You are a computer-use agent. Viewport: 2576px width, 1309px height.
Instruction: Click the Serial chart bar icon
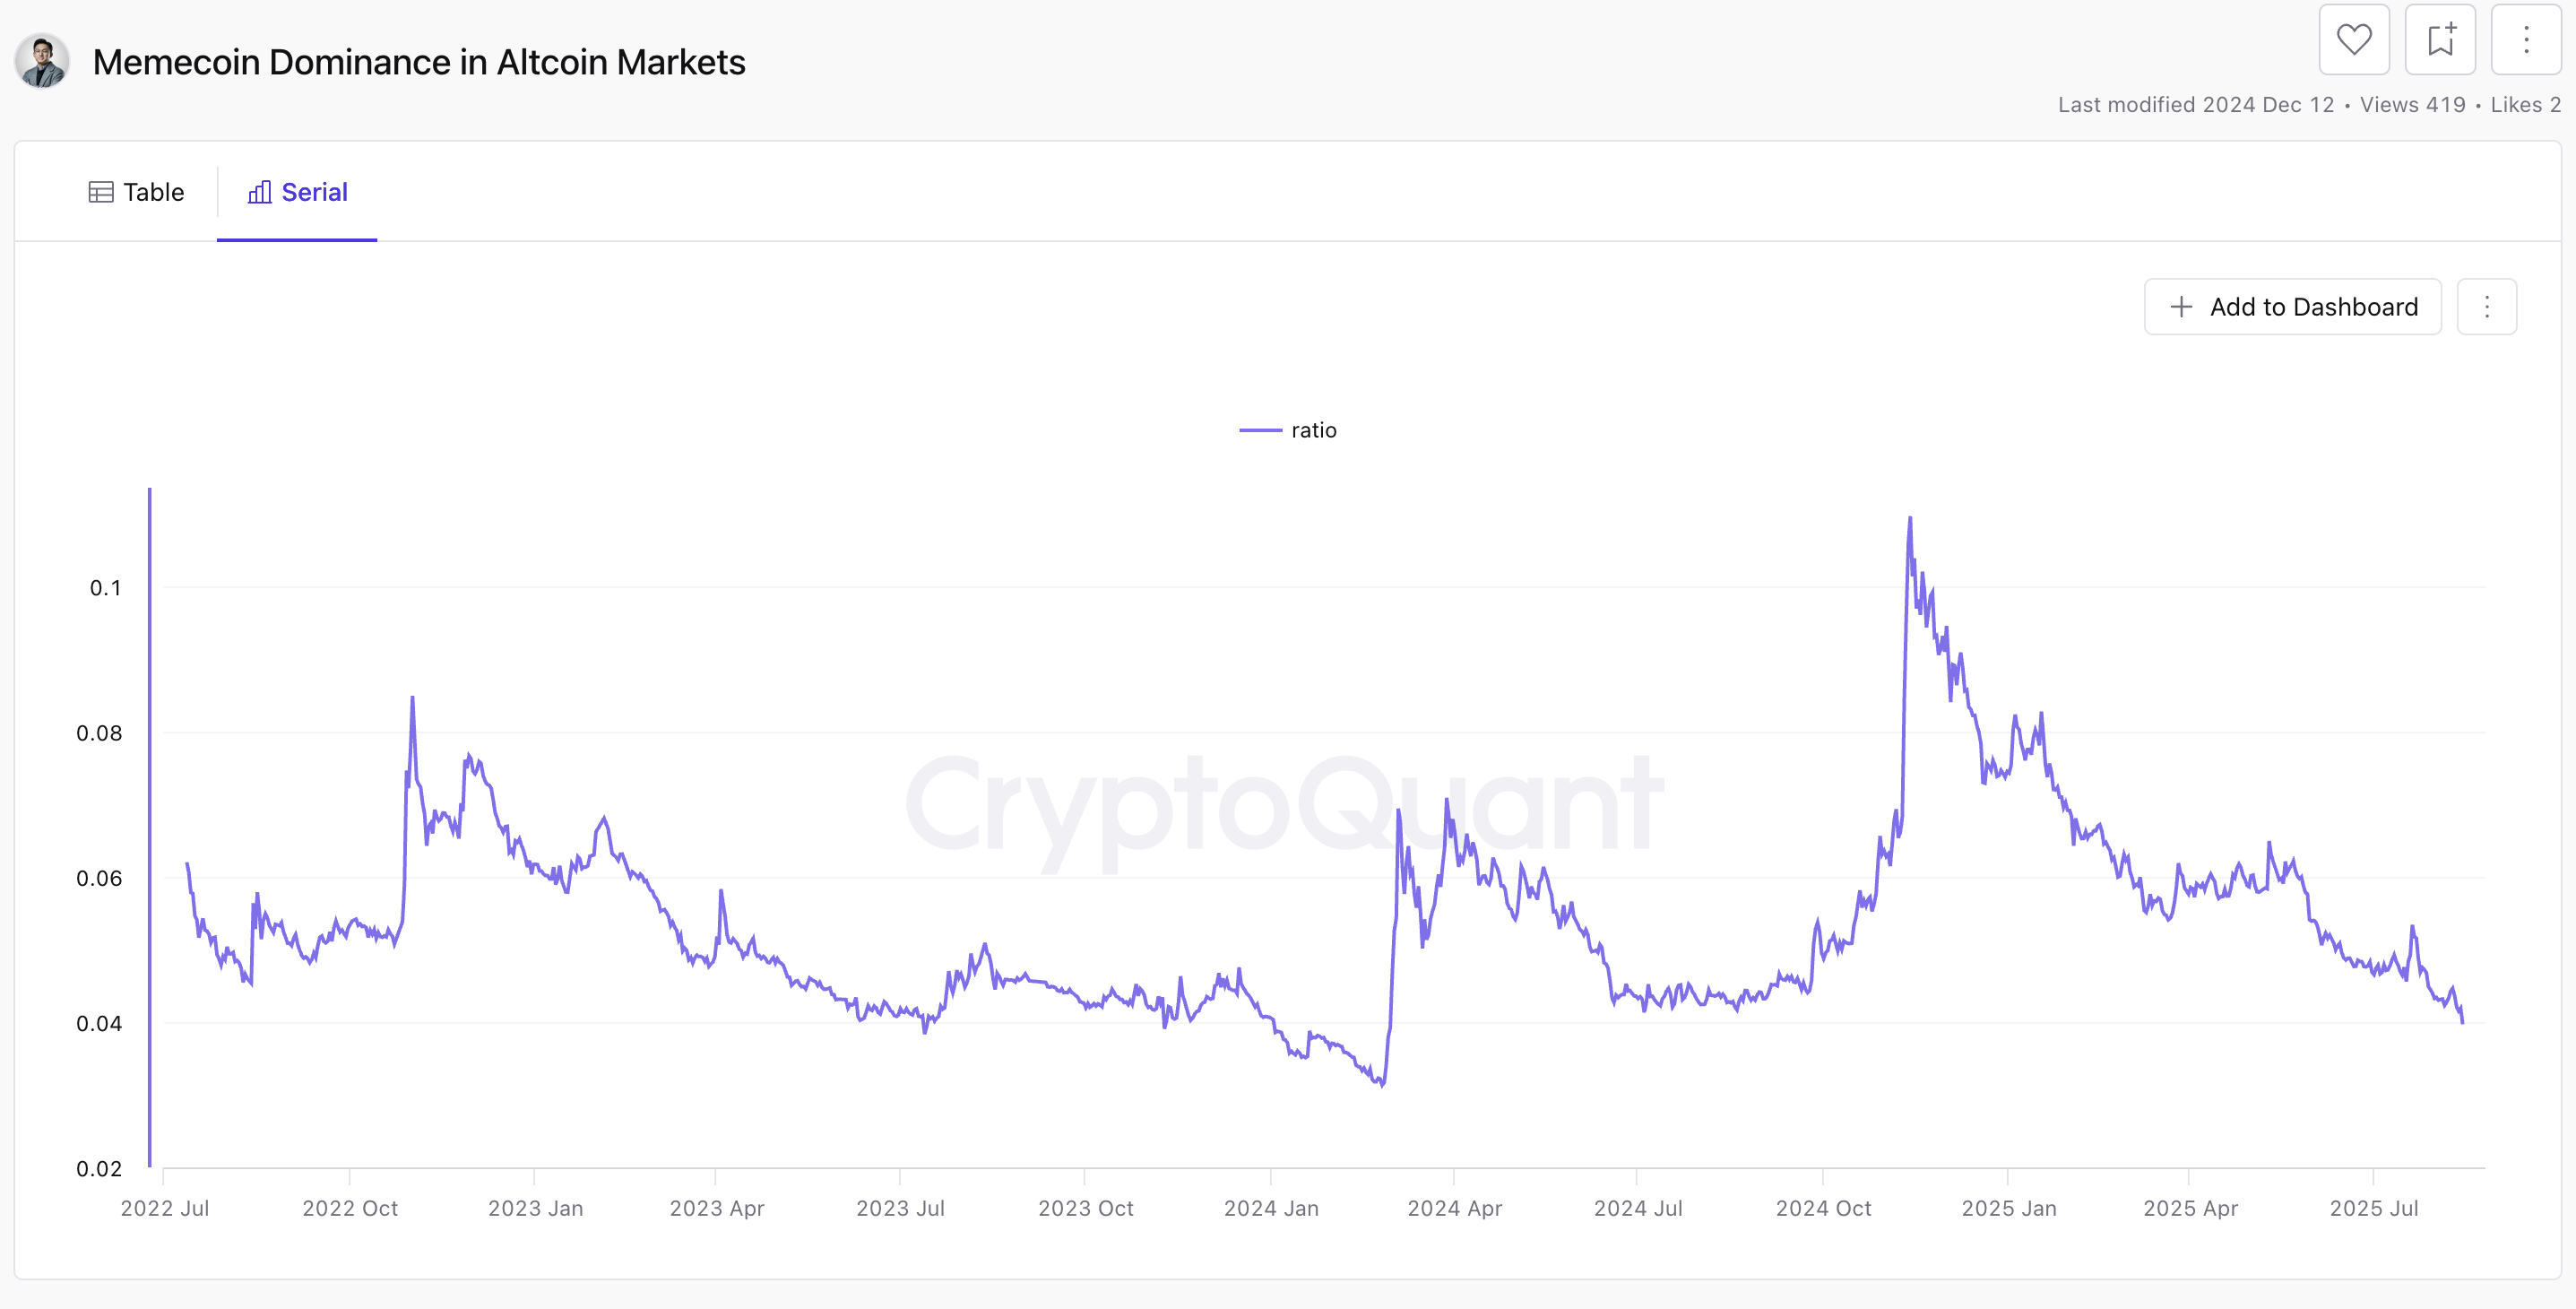click(259, 191)
